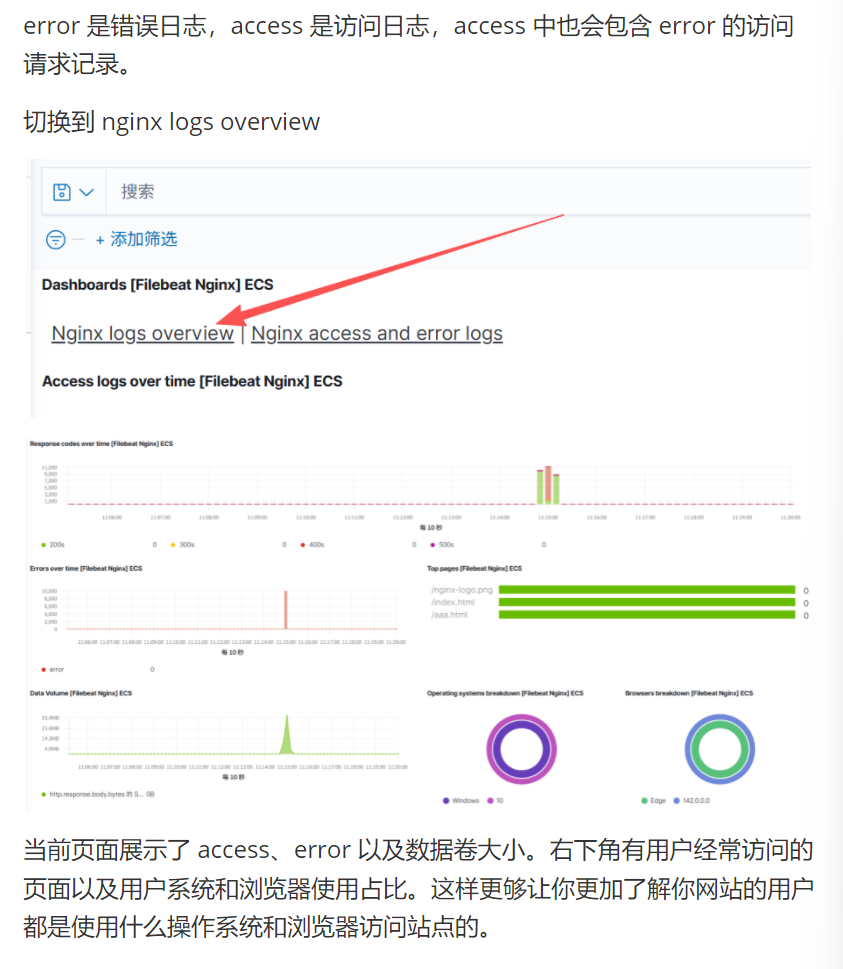Viewport: 843px width, 969px height.
Task: Click the 142.0.0.0 browser version legend
Action: click(692, 801)
